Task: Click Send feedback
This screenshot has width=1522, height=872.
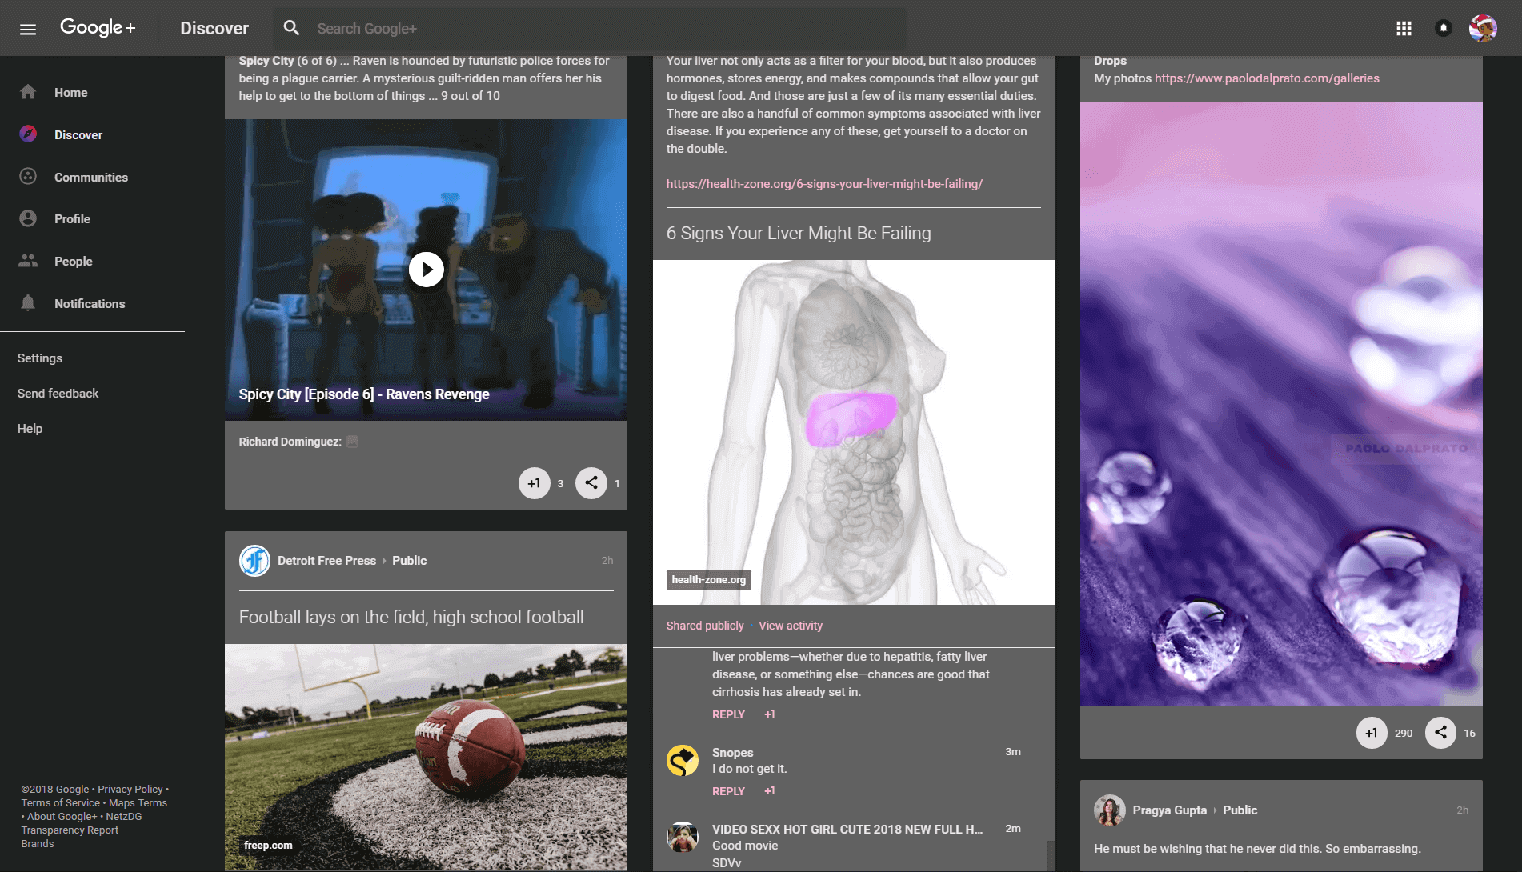Action: tap(58, 393)
